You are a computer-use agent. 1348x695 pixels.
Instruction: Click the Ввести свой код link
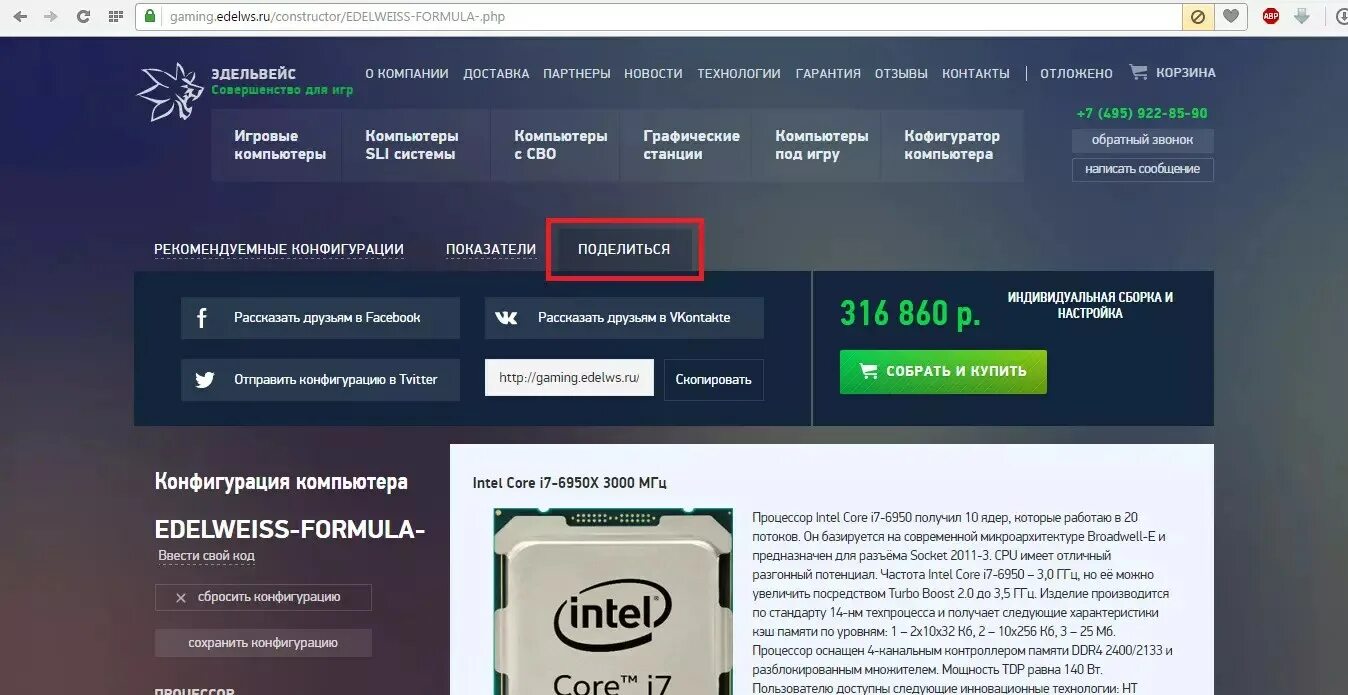click(207, 556)
